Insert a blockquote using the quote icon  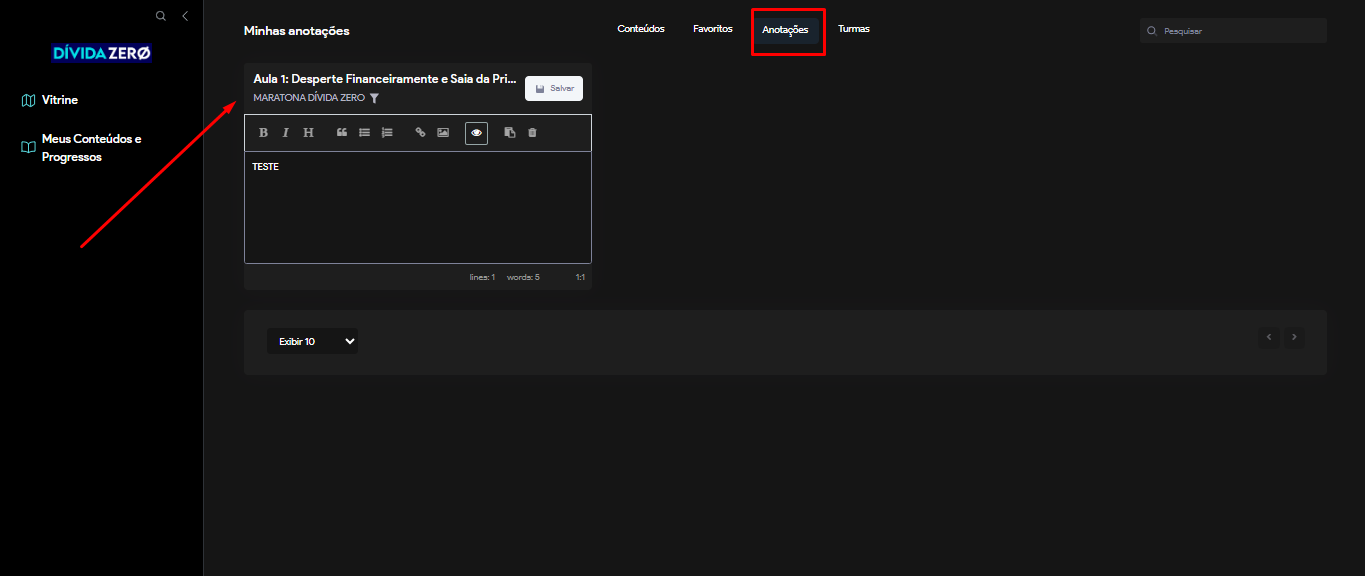(x=342, y=133)
